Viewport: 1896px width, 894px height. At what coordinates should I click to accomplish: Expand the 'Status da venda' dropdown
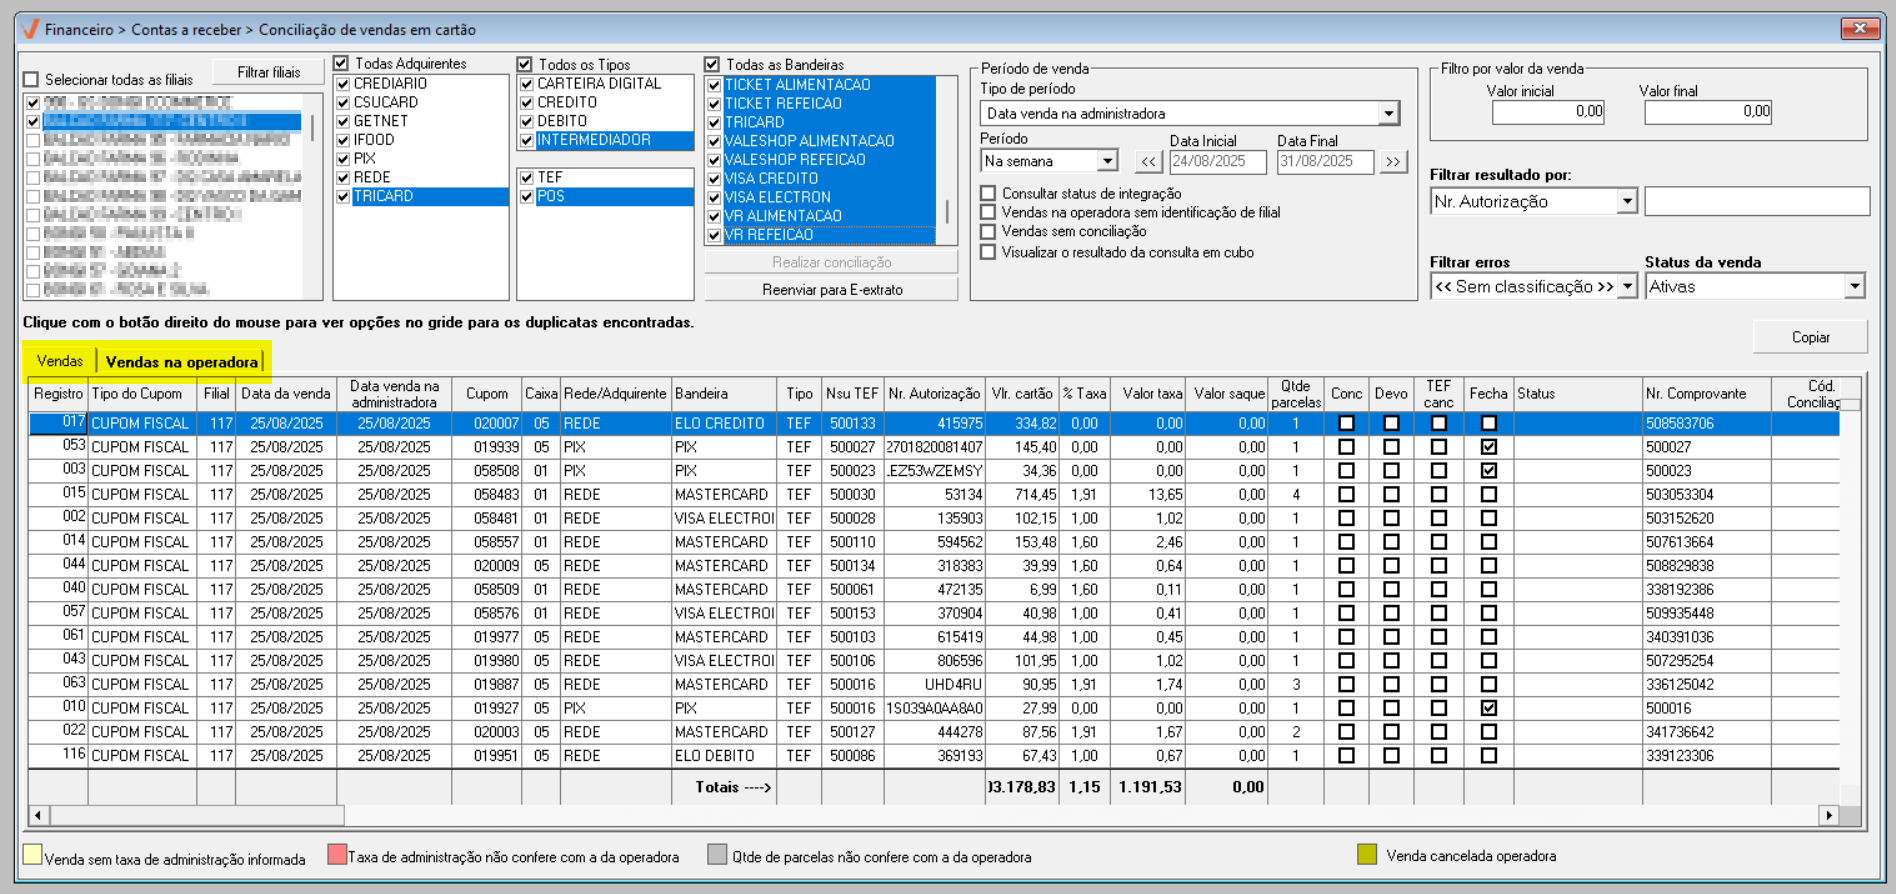[1854, 287]
